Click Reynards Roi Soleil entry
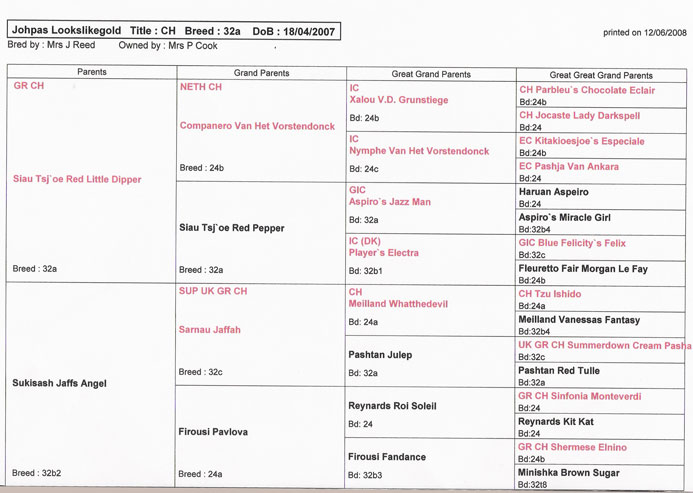The width and height of the screenshot is (693, 493). coord(392,406)
